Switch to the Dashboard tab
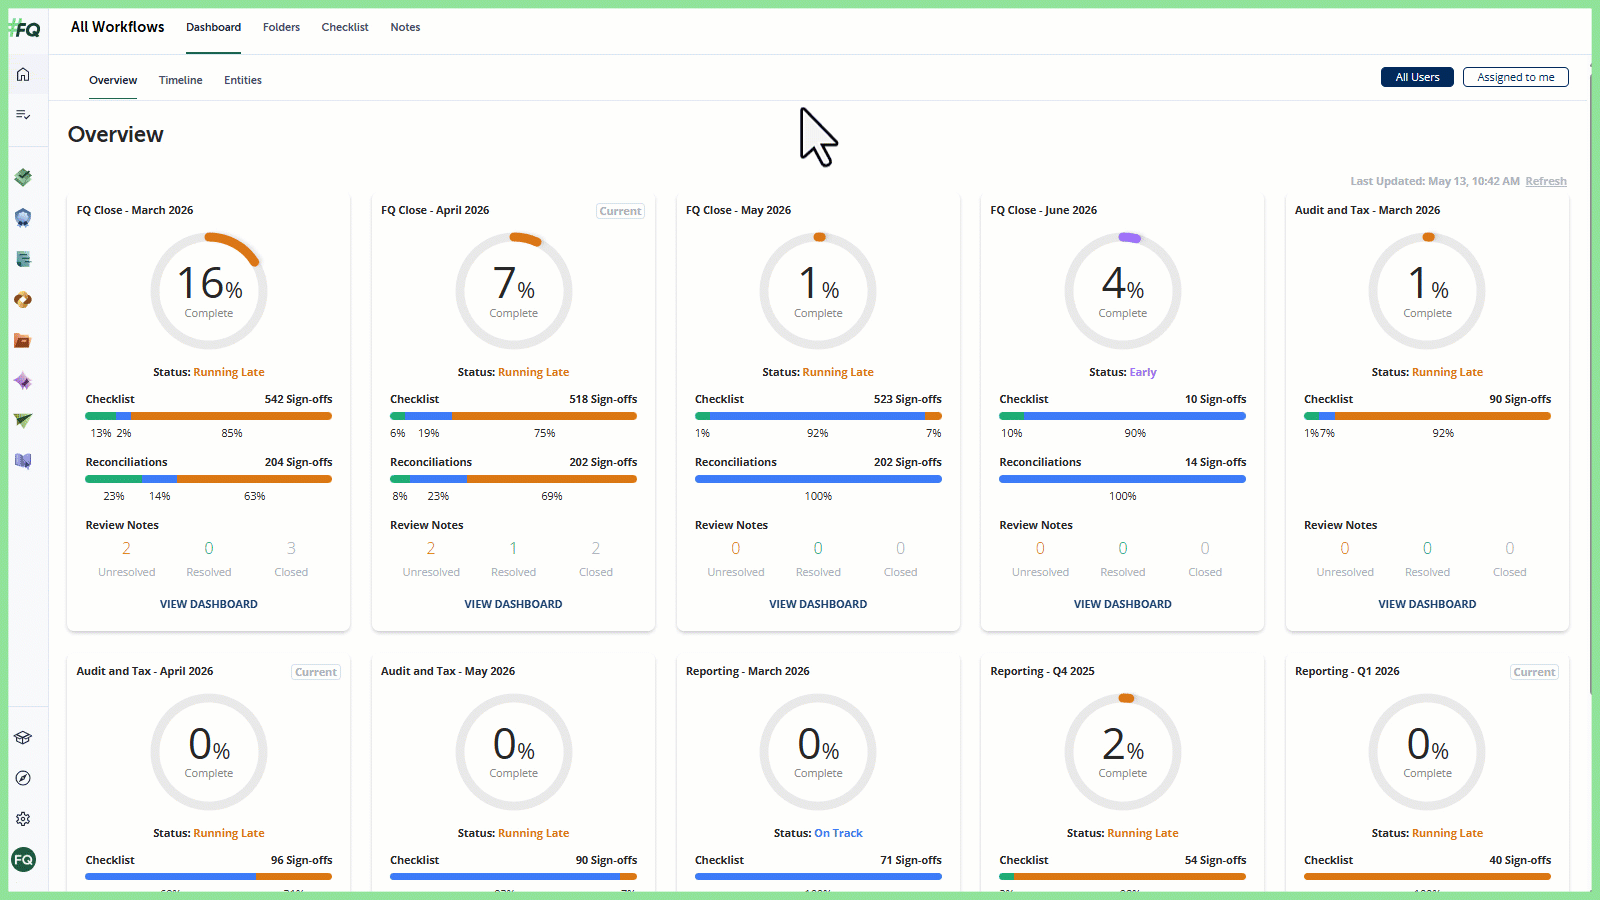This screenshot has width=1600, height=900. (213, 27)
